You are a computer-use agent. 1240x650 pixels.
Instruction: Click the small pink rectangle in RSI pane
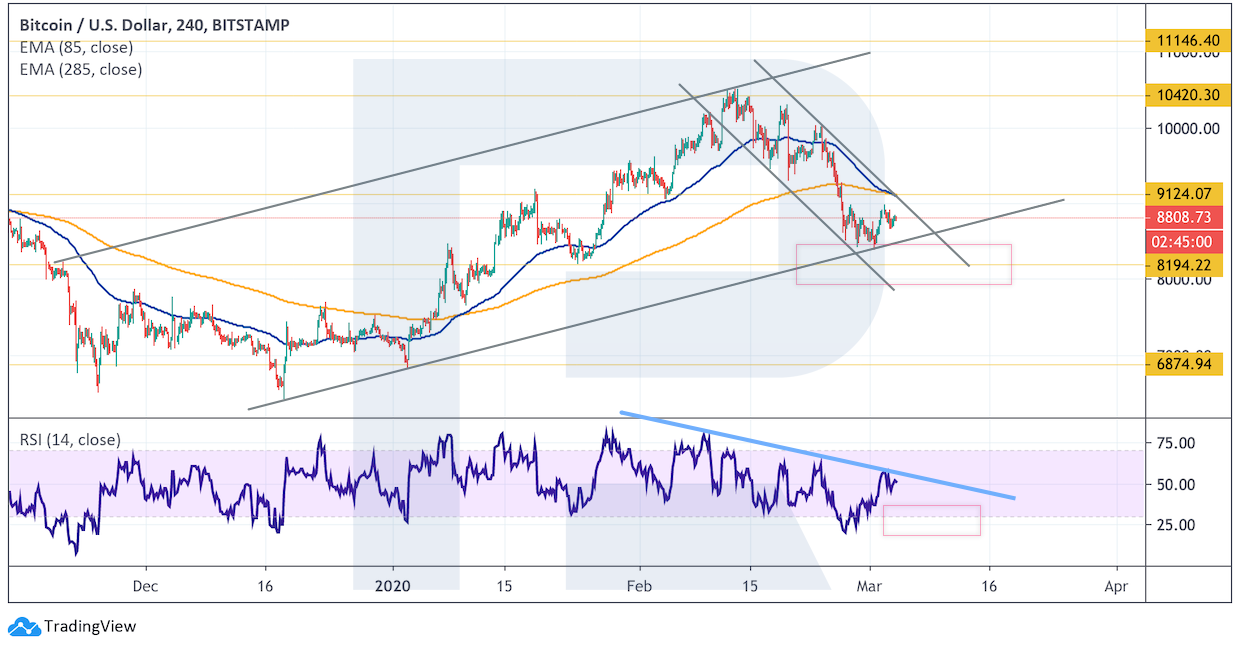click(x=931, y=520)
